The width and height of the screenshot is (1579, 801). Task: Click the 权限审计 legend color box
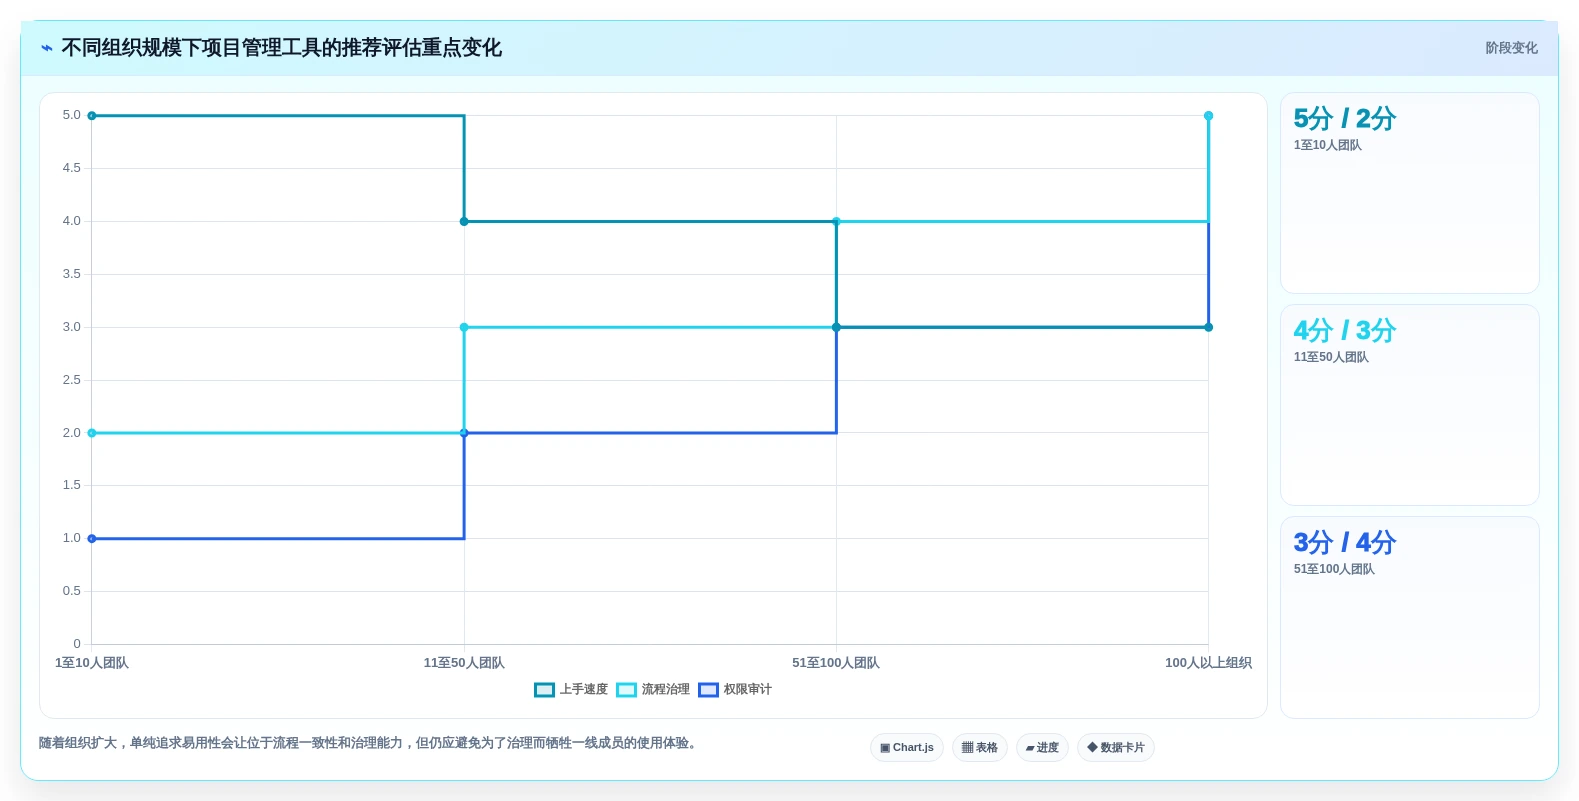coord(708,690)
